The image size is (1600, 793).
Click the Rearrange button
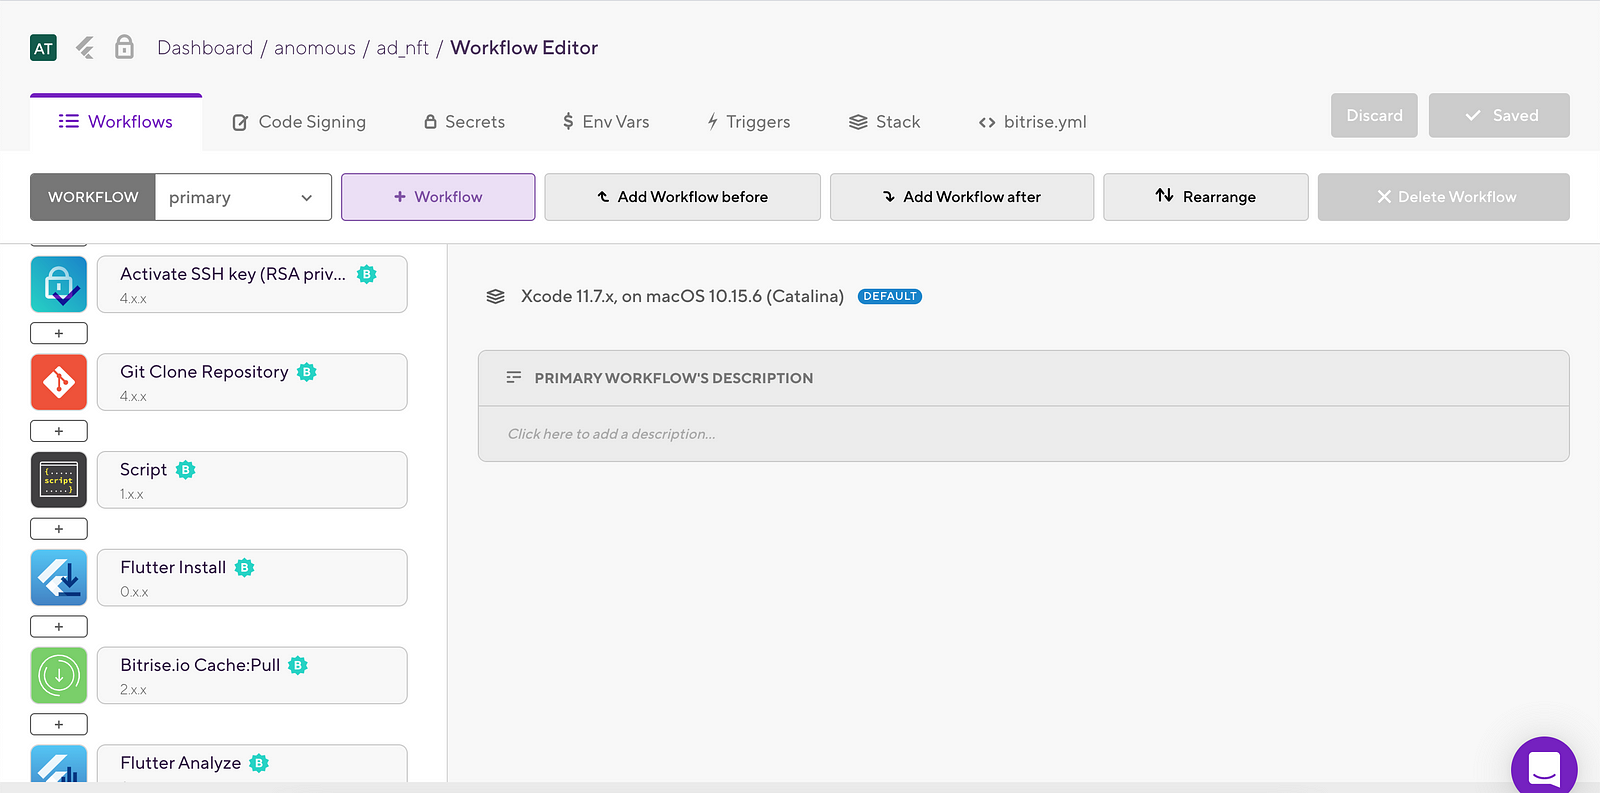pos(1206,197)
